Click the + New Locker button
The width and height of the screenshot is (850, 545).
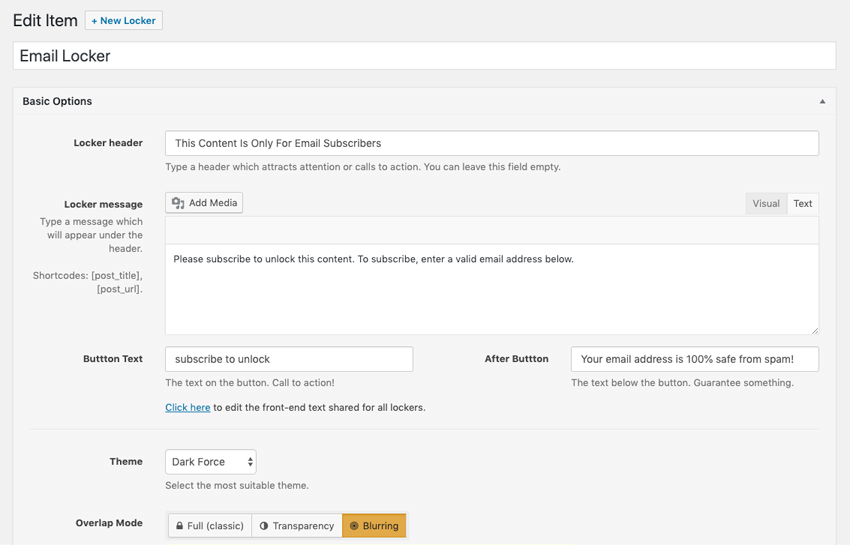(124, 21)
